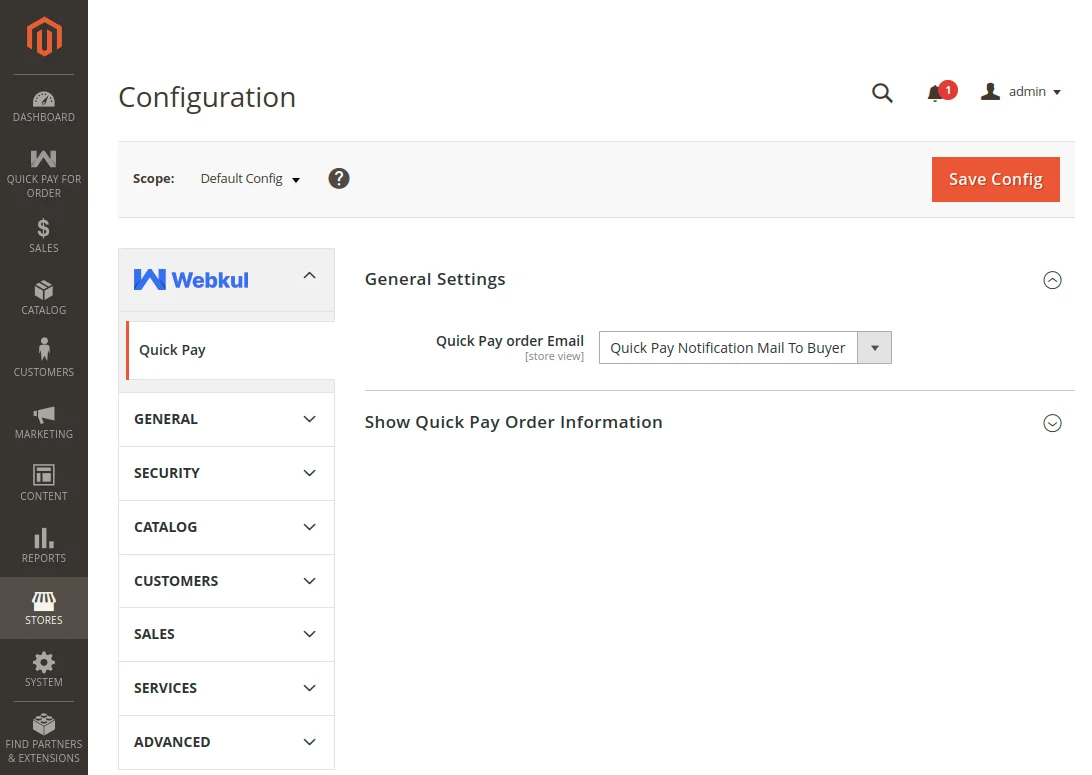The width and height of the screenshot is (1092, 775).
Task: Select the Quick Pay tab item
Action: pos(173,350)
